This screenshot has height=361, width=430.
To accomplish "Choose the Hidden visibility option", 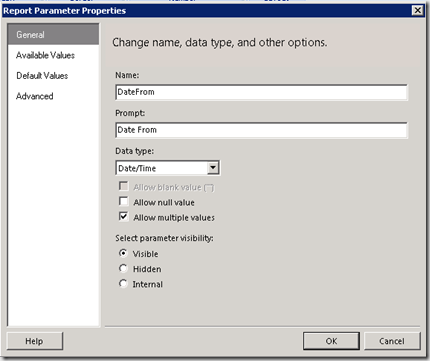I will pyautogui.click(x=123, y=268).
